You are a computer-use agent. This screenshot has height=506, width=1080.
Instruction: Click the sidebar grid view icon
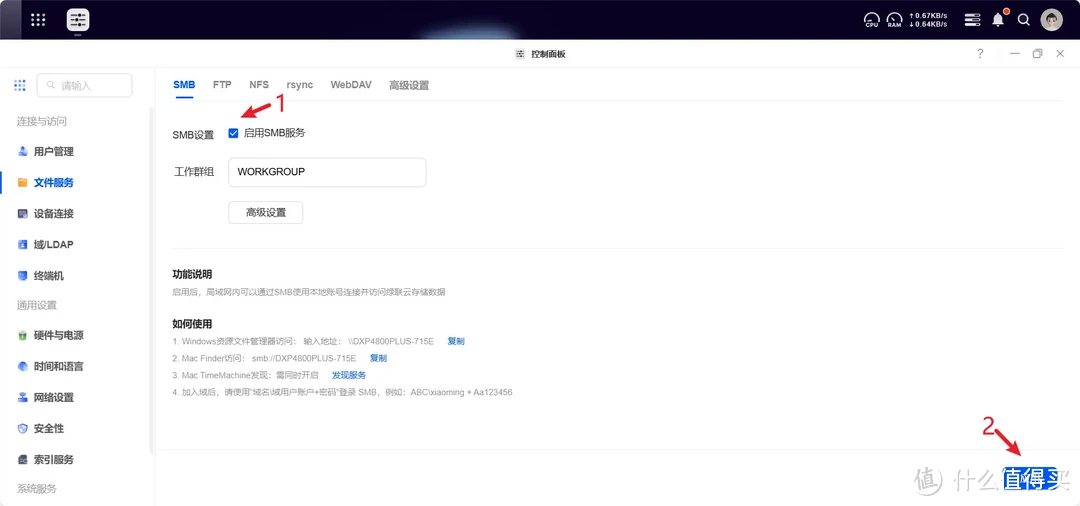pos(20,85)
